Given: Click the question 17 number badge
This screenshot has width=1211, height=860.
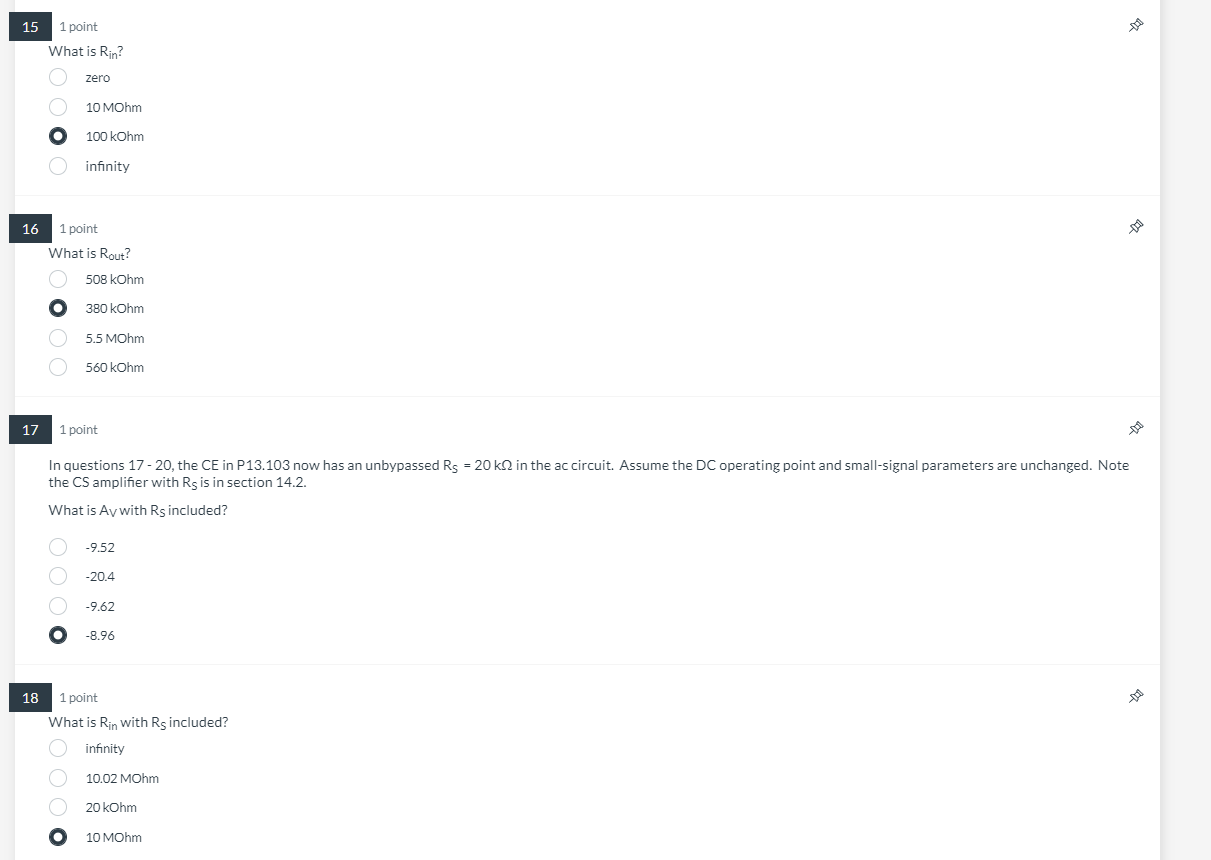Looking at the screenshot, I should tap(31, 430).
